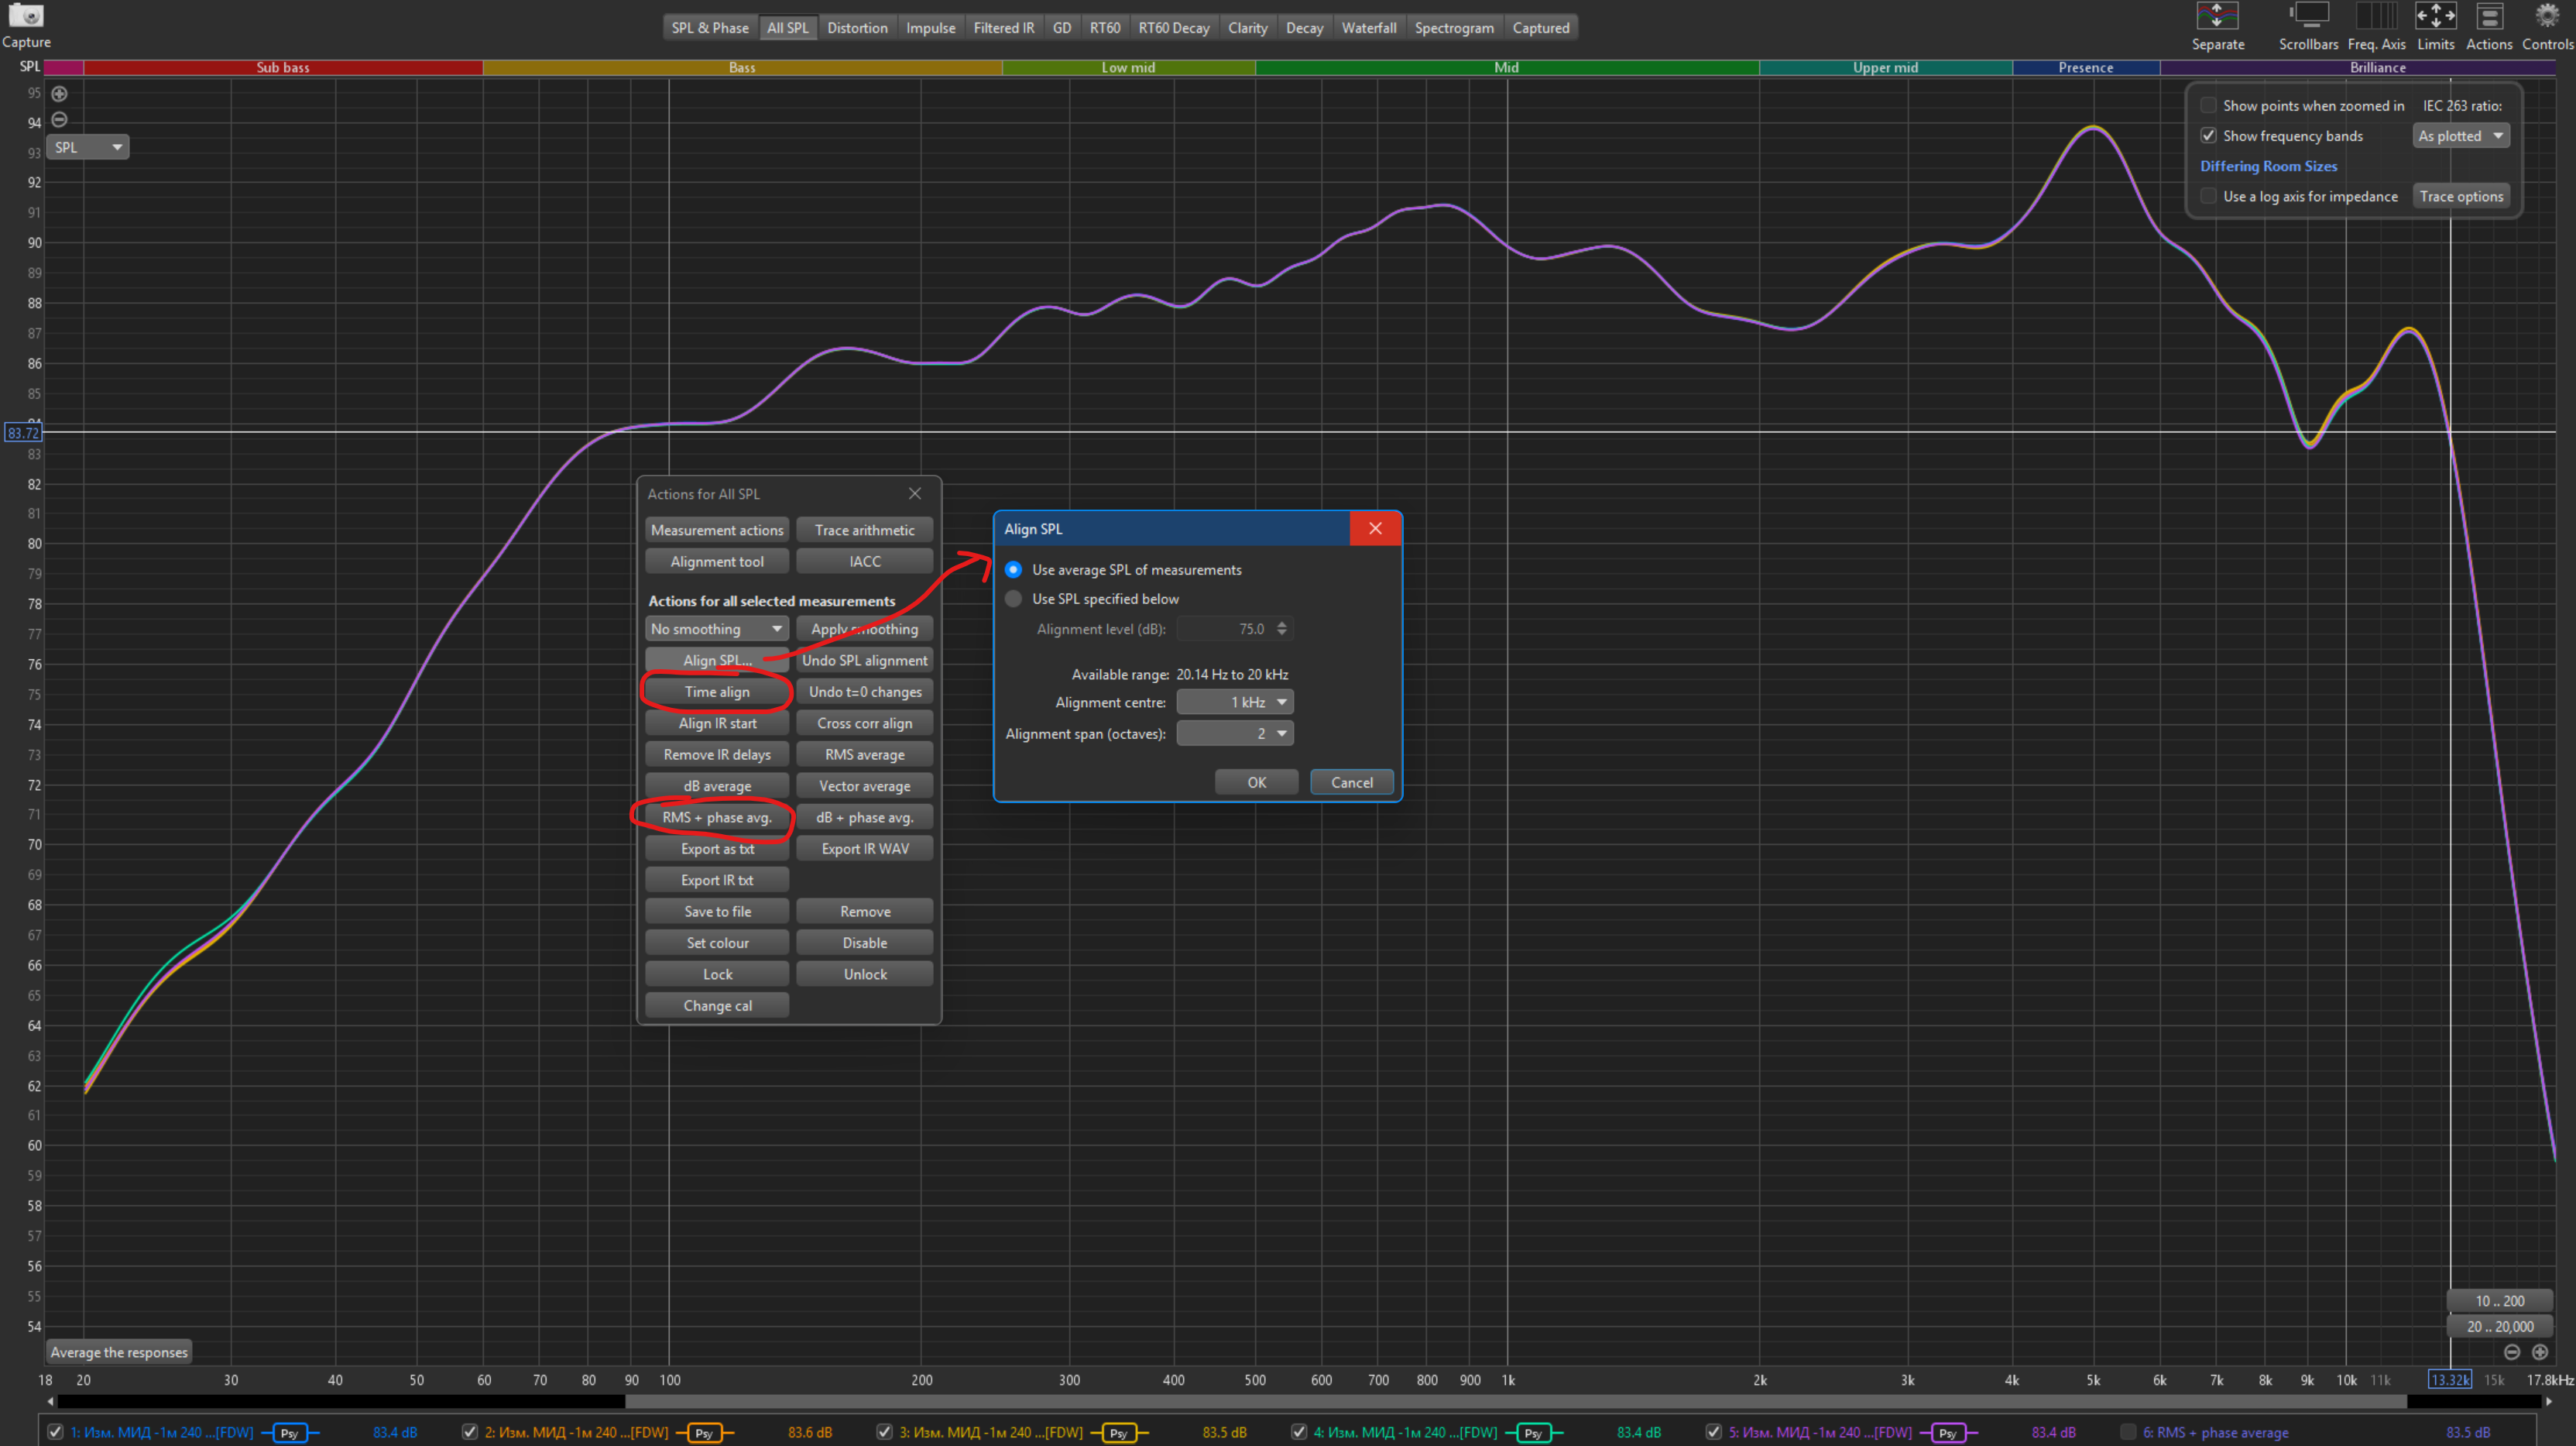
Task: Open Trace options
Action: [x=2461, y=196]
